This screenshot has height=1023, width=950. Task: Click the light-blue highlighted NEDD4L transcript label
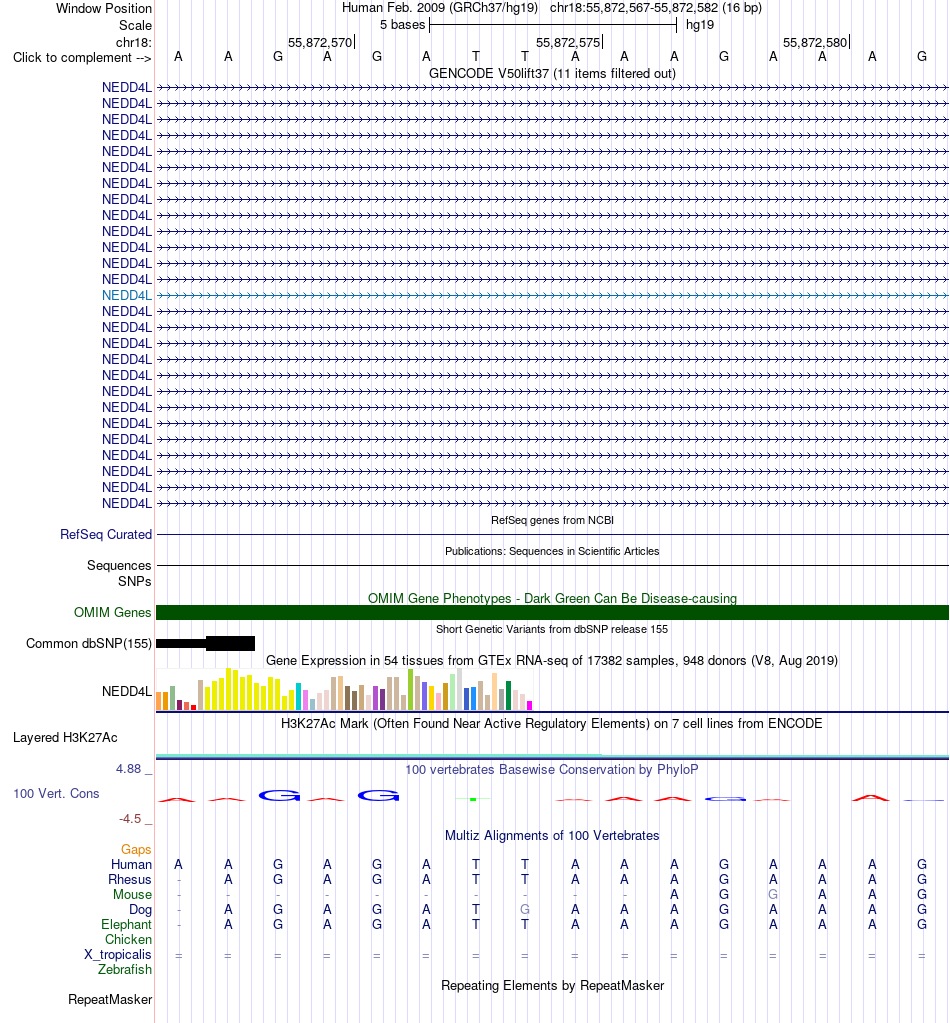[x=127, y=296]
